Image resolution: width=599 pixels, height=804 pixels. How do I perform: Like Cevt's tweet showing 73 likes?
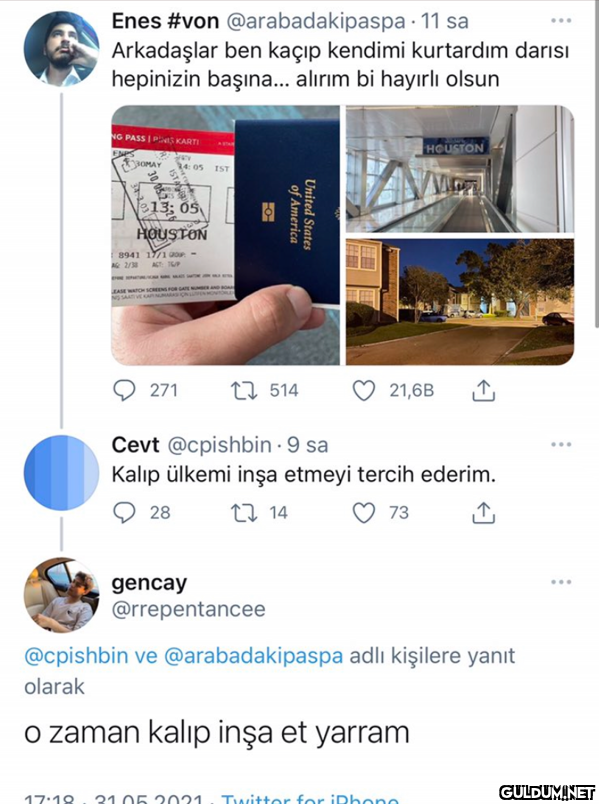click(364, 512)
